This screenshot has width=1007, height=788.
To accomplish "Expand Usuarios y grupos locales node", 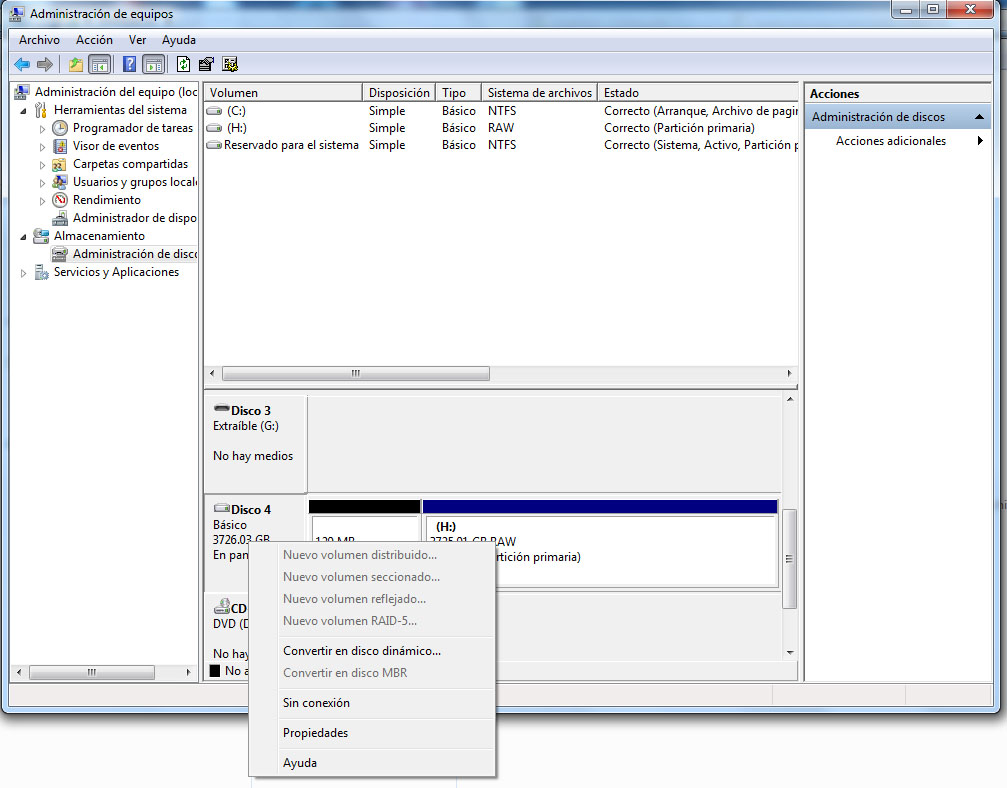I will point(42,182).
